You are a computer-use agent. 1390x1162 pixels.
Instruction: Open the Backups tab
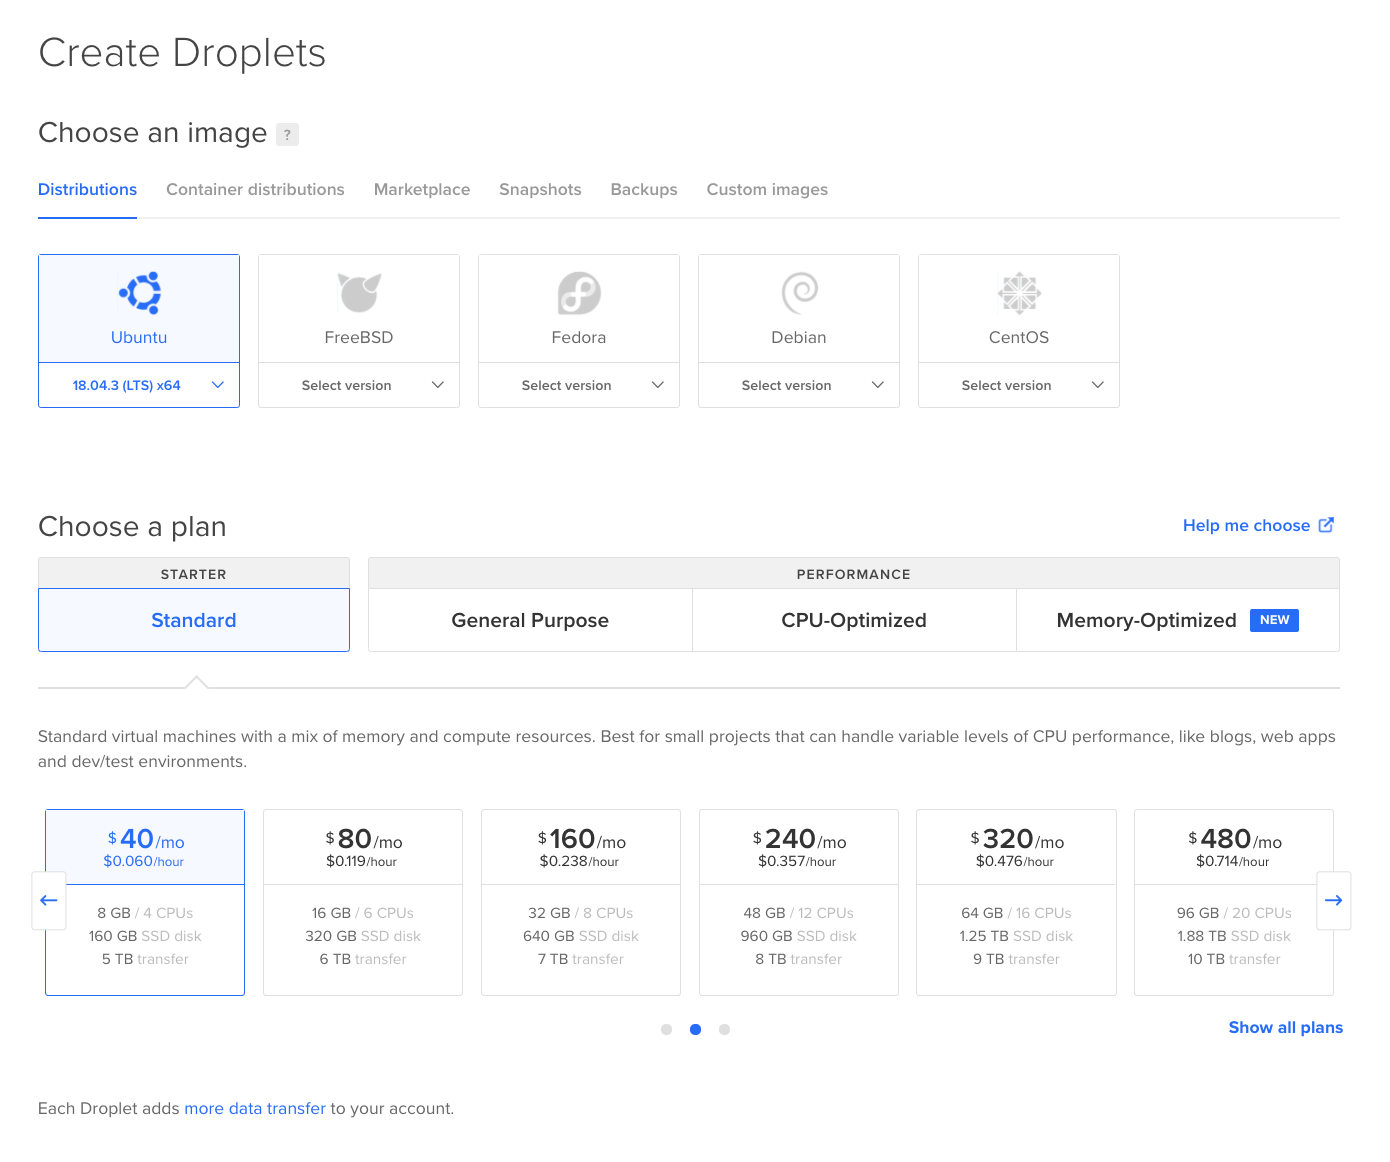(644, 190)
